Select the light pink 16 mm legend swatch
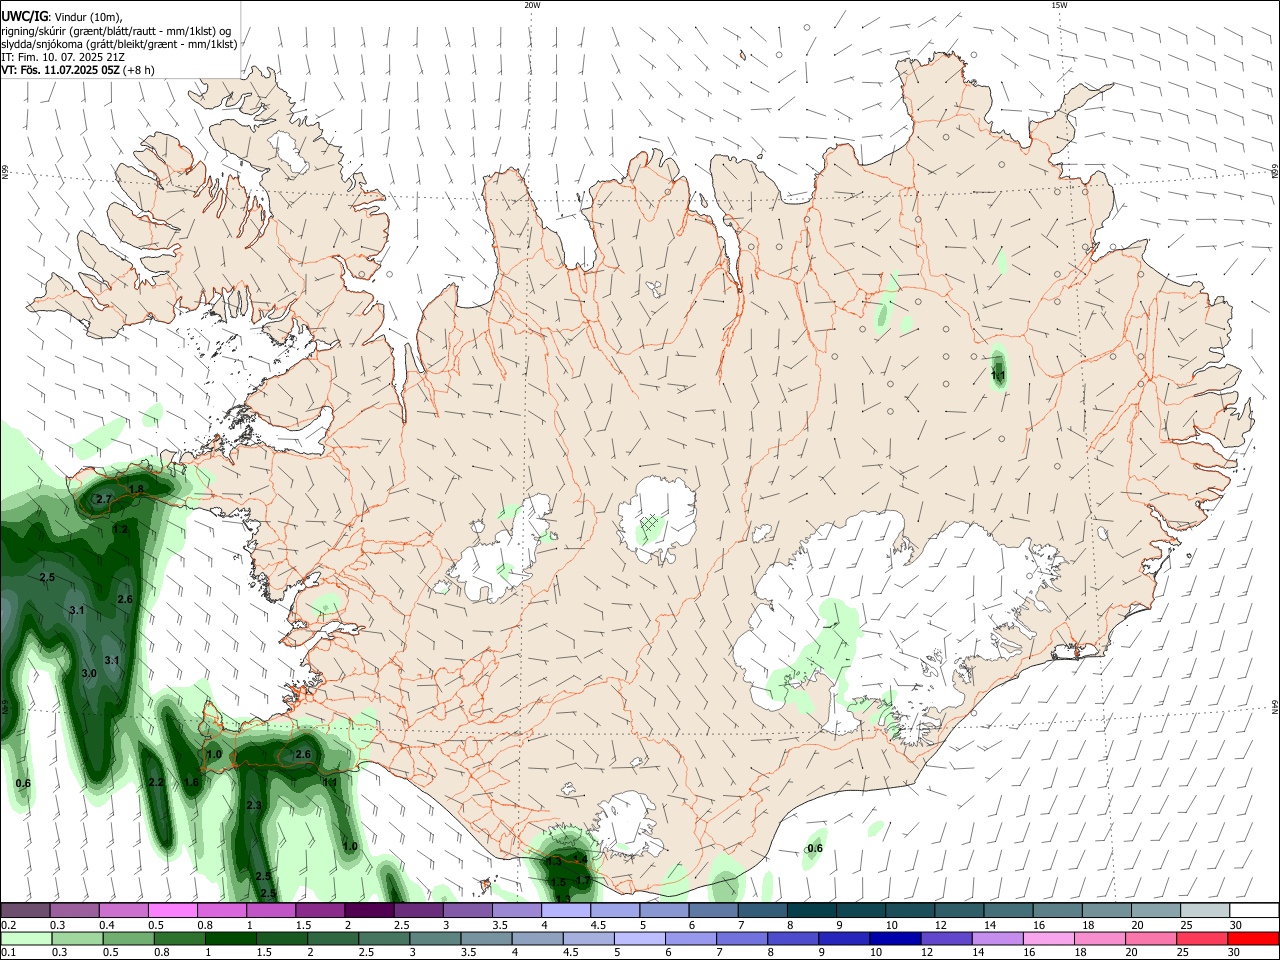 pos(1049,938)
